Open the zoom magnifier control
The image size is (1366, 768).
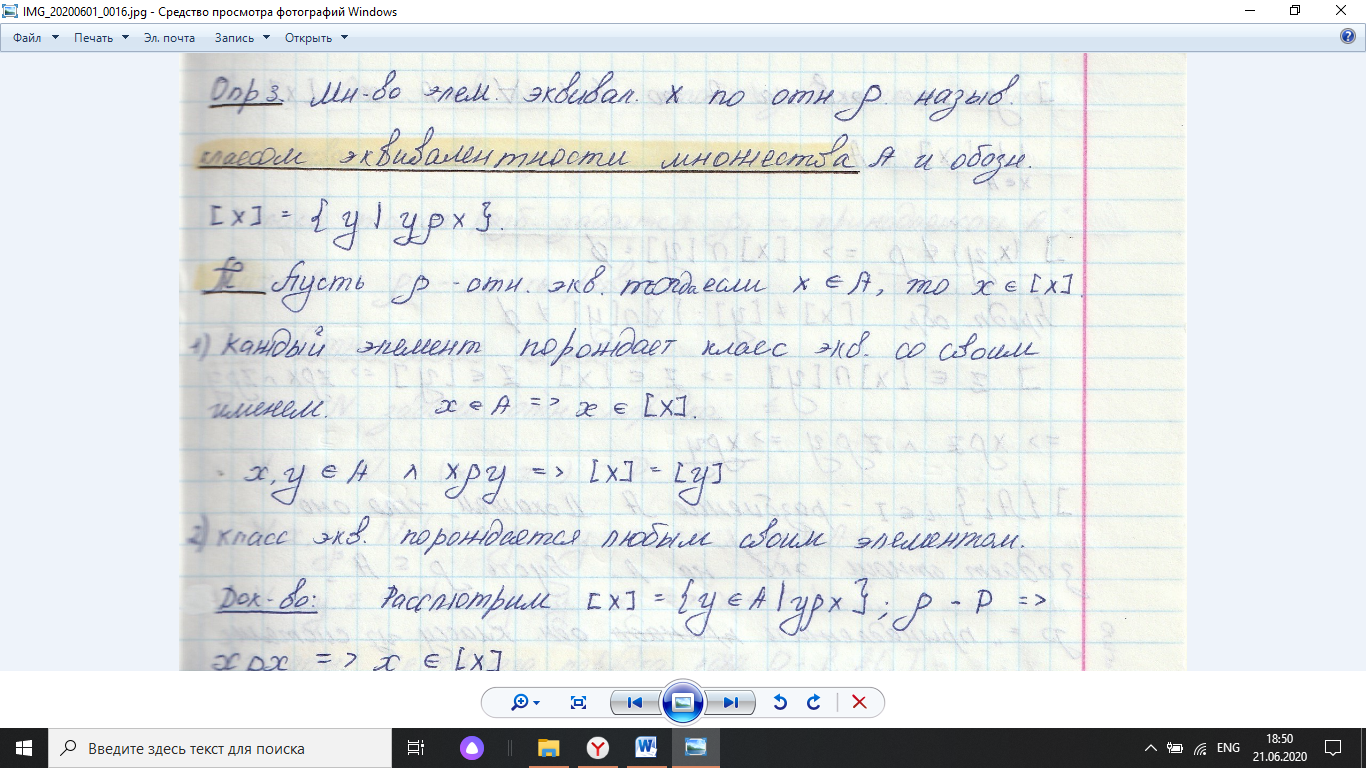(x=519, y=702)
